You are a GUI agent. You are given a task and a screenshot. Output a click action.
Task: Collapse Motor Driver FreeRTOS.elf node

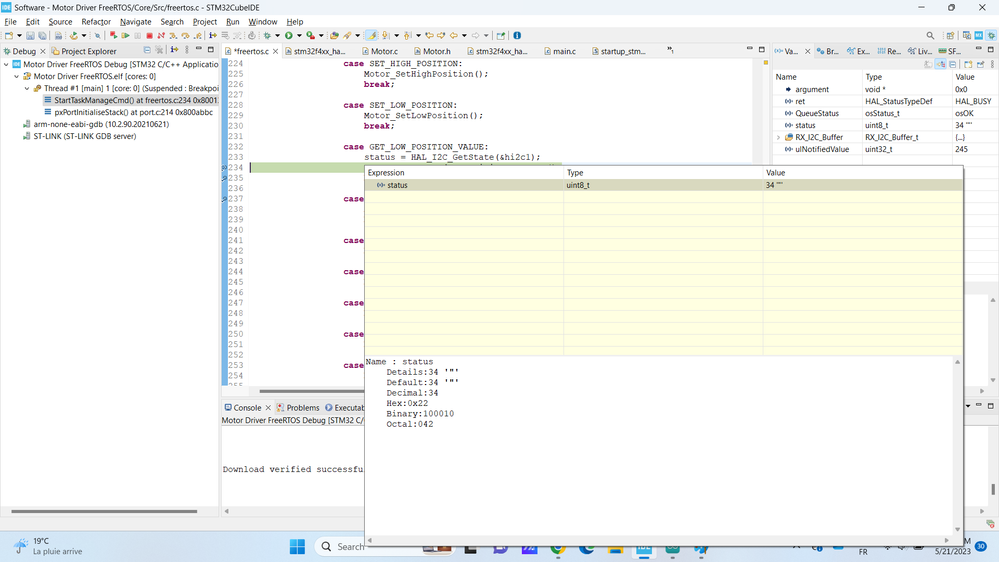pos(17,76)
